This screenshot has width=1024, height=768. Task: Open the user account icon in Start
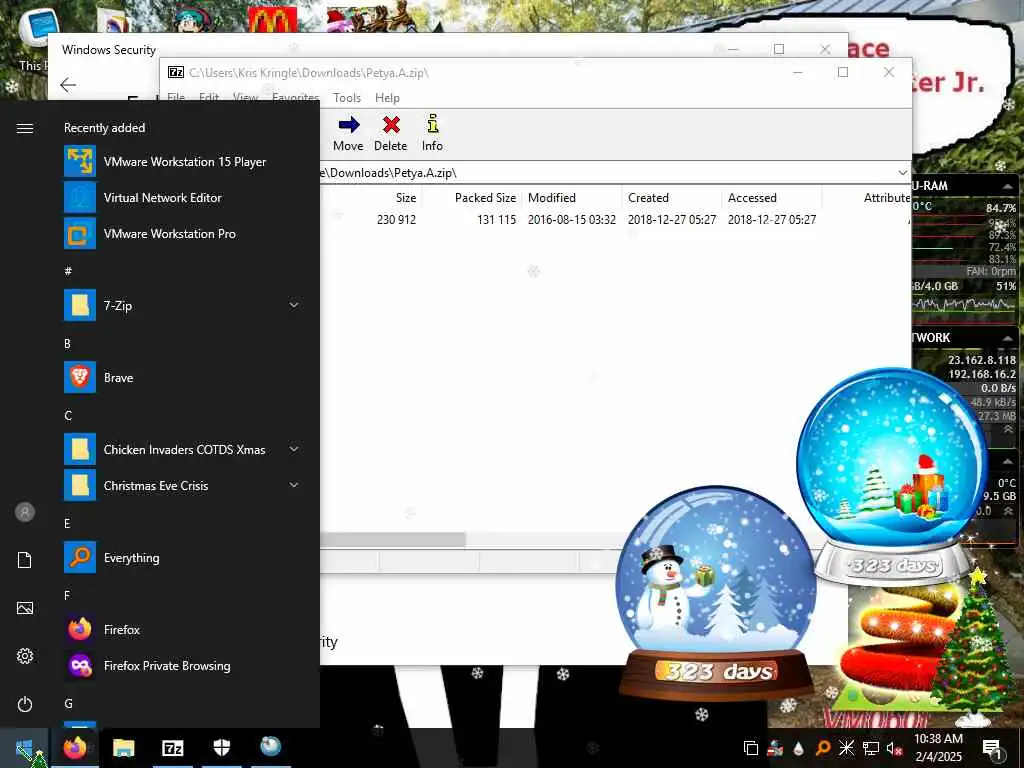(25, 512)
